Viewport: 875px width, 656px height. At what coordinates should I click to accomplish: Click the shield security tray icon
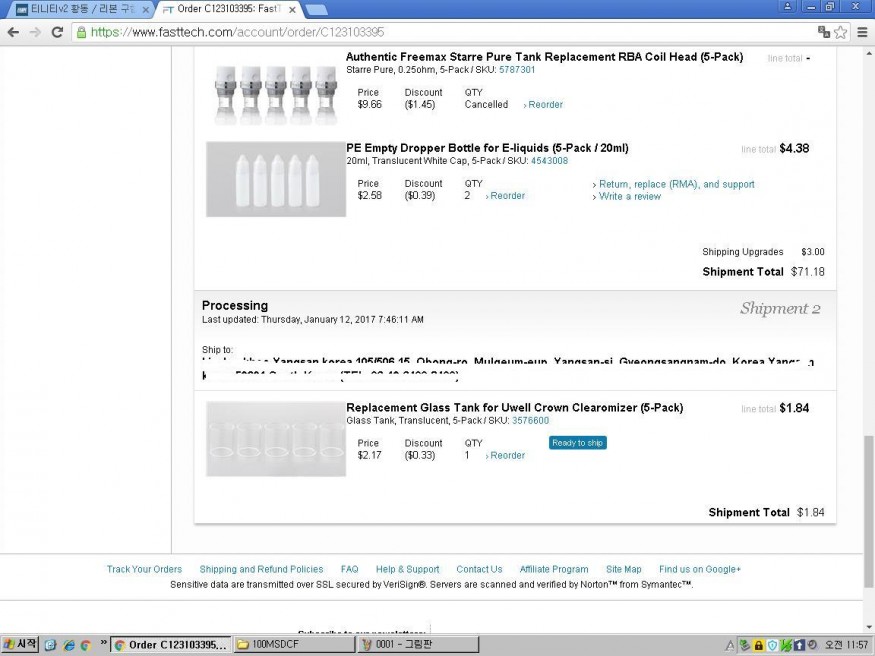pyautogui.click(x=772, y=645)
